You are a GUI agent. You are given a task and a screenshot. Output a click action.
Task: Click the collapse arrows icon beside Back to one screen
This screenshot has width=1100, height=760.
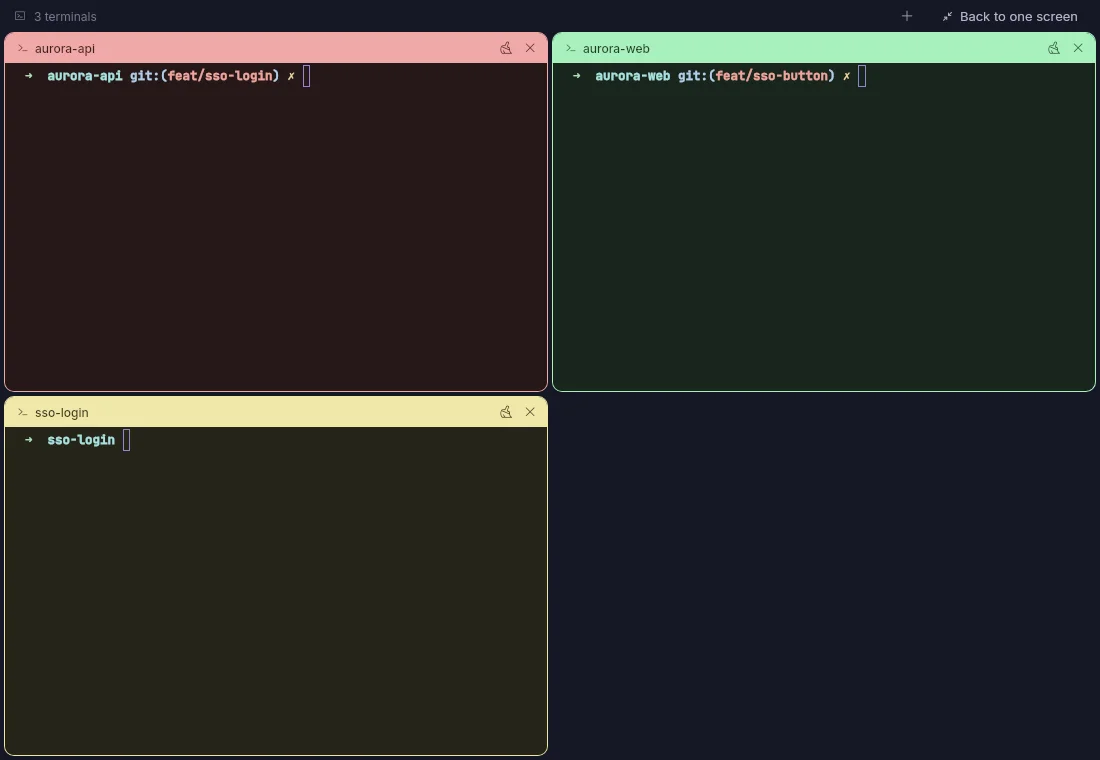coord(947,16)
